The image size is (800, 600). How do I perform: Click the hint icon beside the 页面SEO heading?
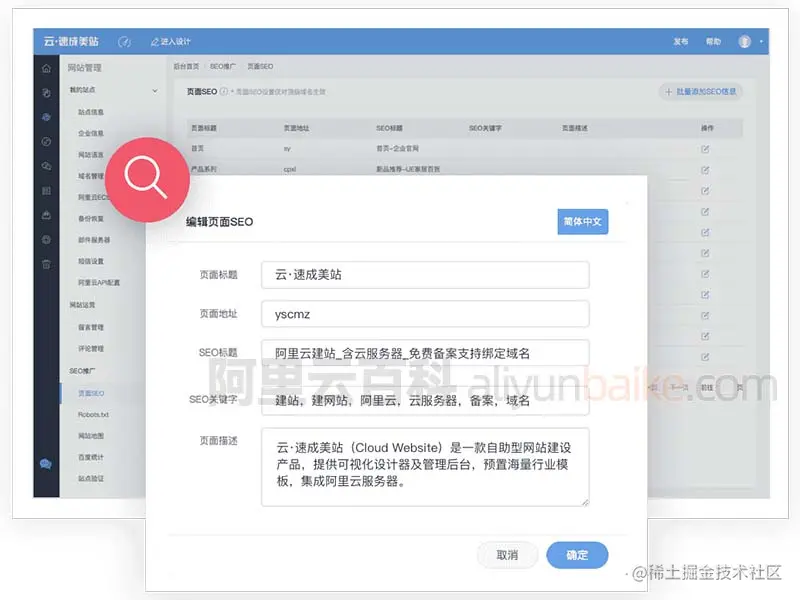(x=225, y=92)
